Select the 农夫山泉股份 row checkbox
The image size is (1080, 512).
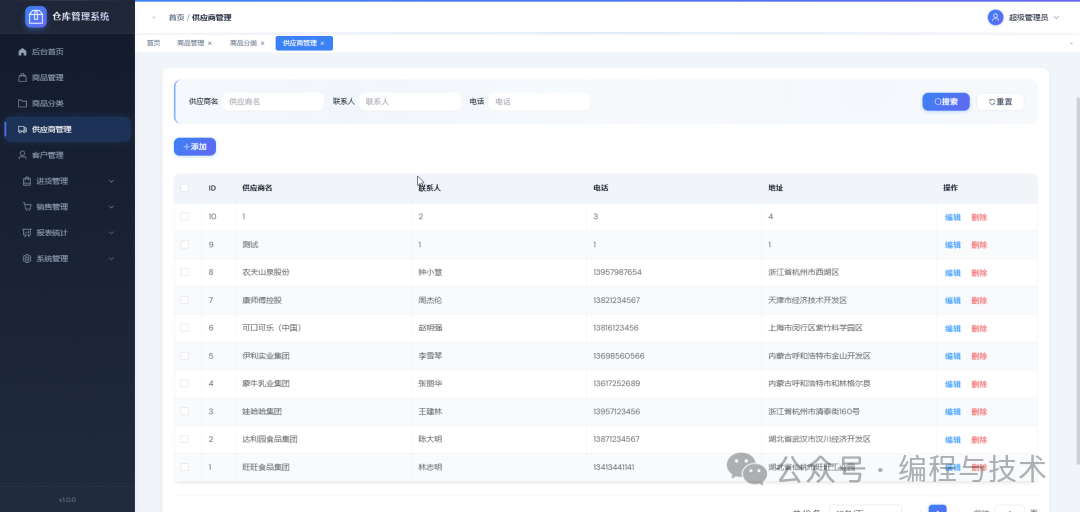pos(184,272)
